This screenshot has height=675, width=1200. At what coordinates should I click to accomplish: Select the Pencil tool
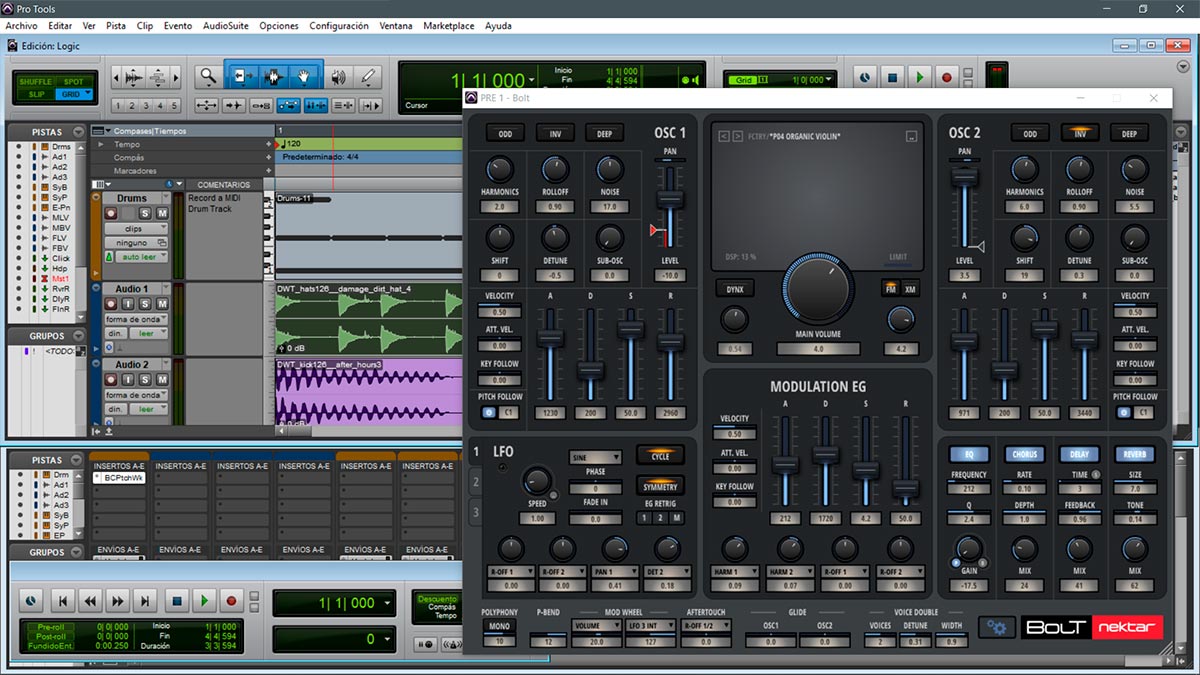coord(368,76)
